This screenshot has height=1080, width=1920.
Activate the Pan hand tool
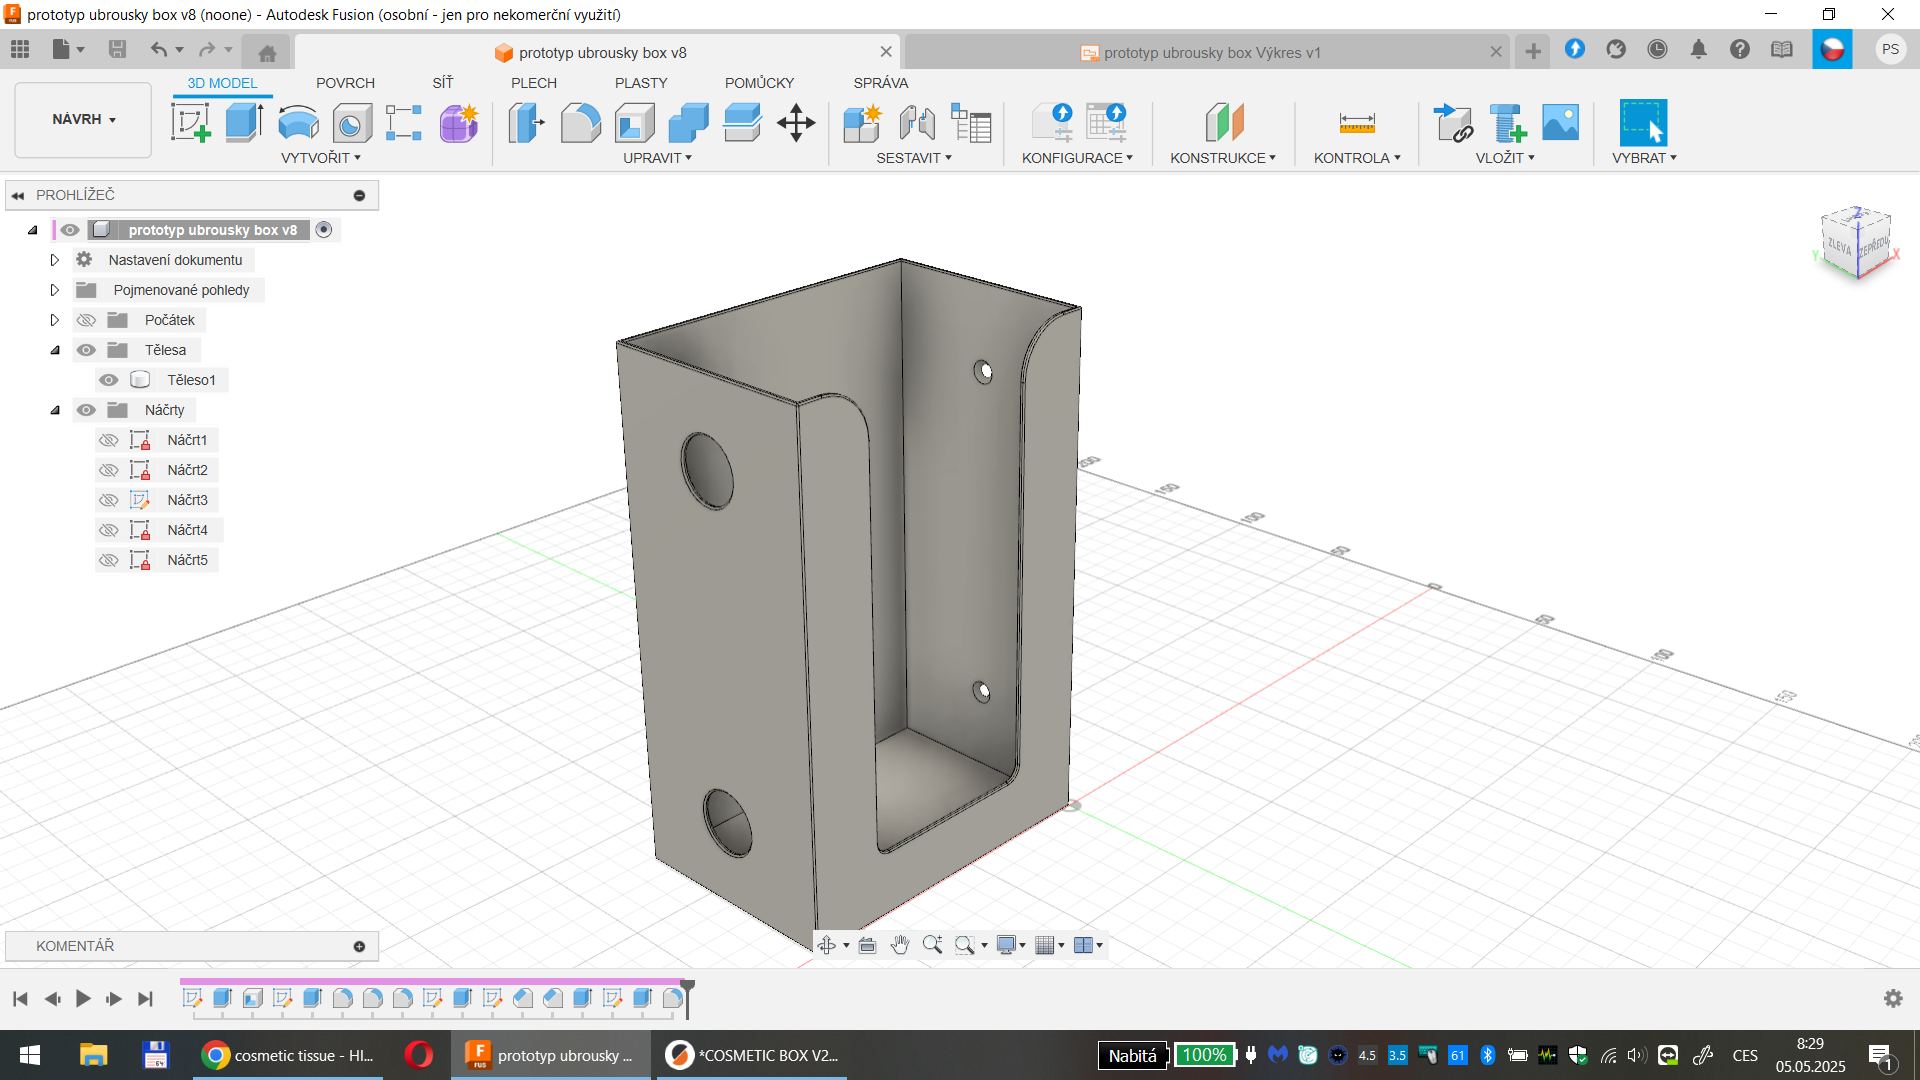coord(900,945)
